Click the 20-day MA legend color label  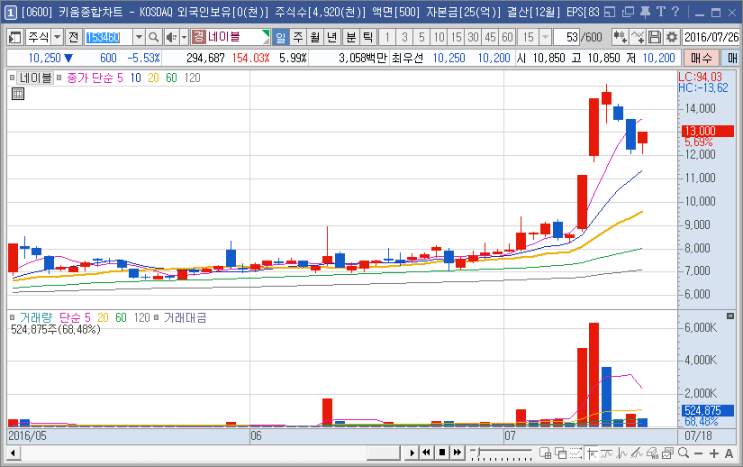(154, 78)
